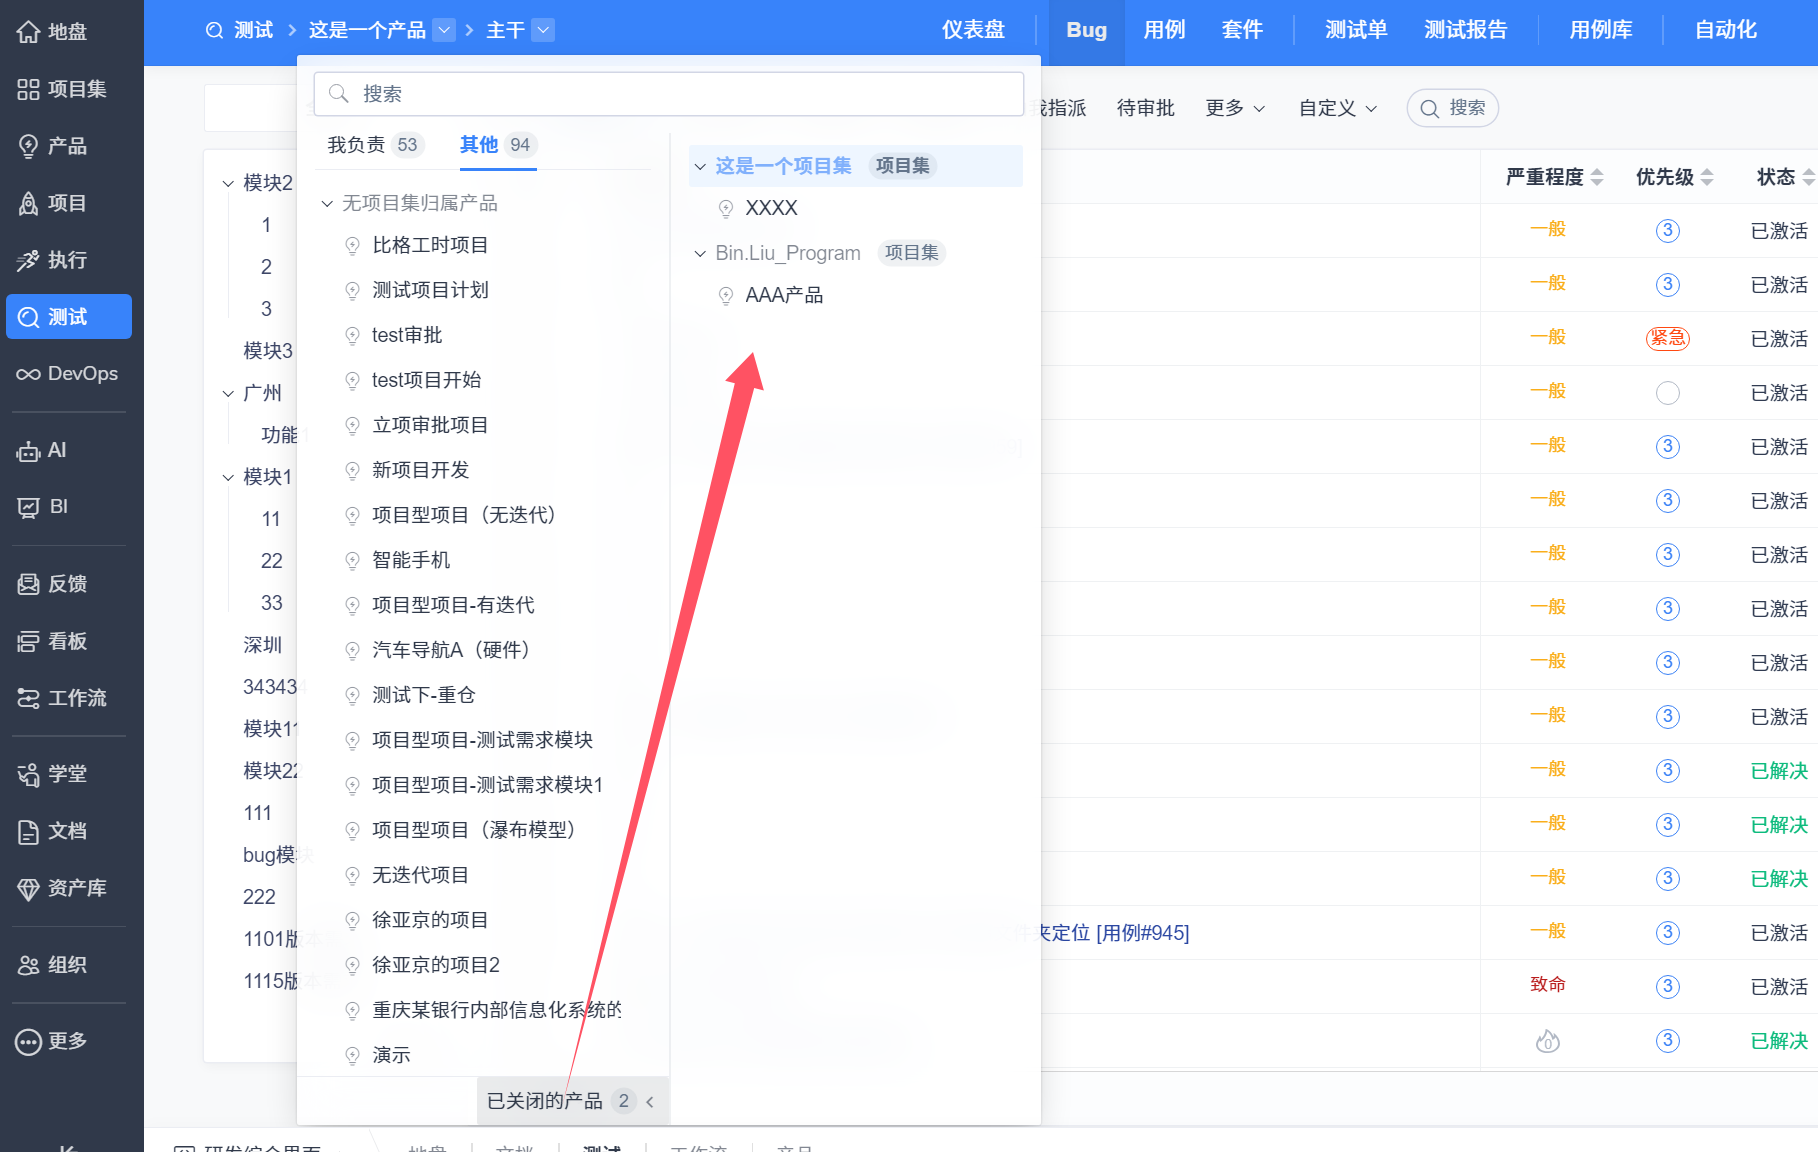Collapse the 模块2 tree node
The width and height of the screenshot is (1818, 1152).
pos(228,183)
